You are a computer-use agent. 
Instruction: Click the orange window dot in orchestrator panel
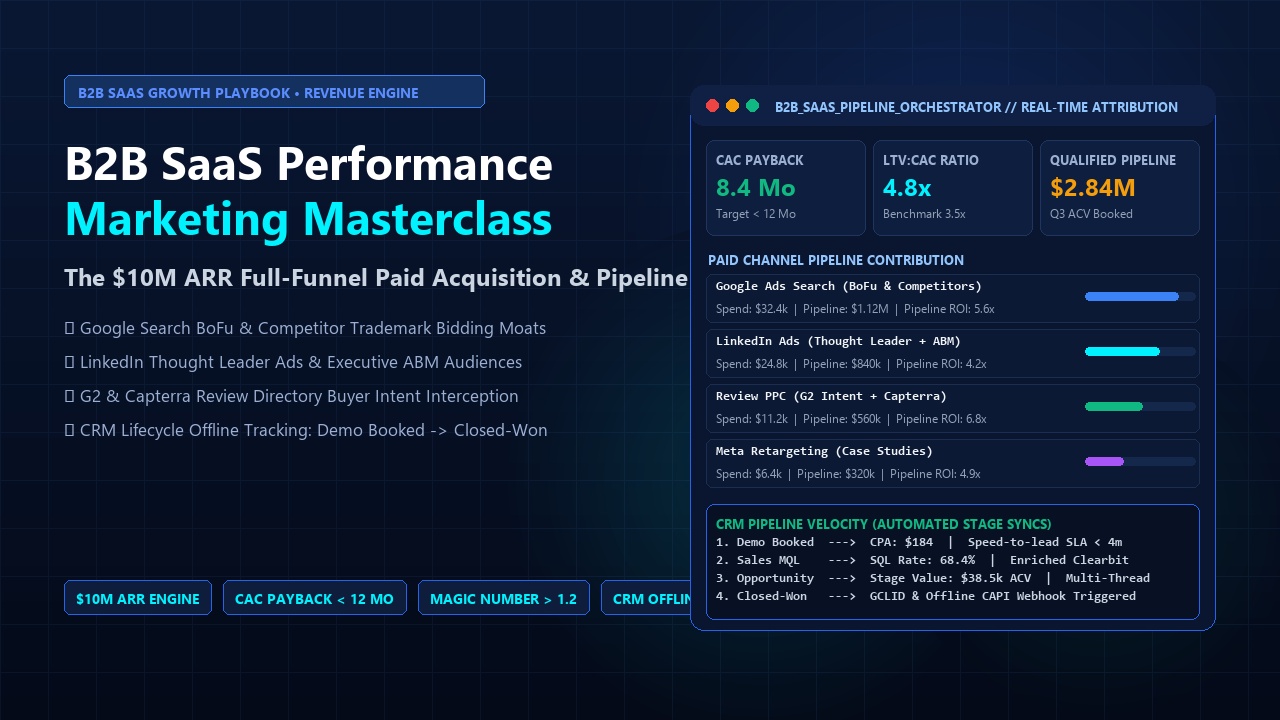click(732, 106)
